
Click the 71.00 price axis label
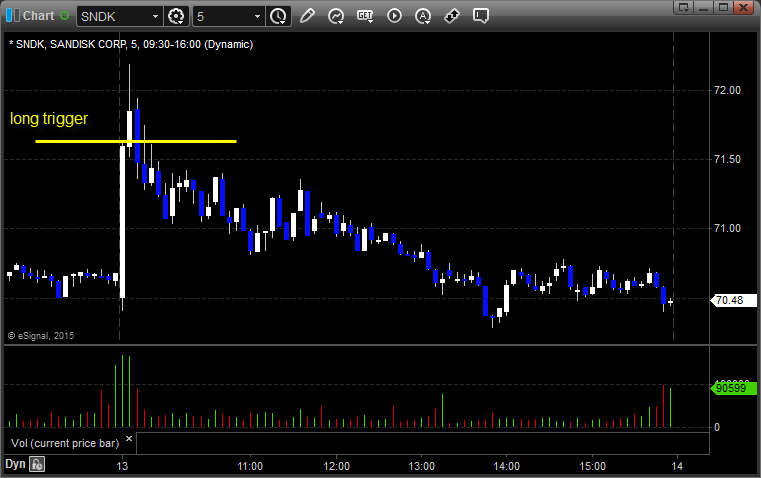pos(727,228)
